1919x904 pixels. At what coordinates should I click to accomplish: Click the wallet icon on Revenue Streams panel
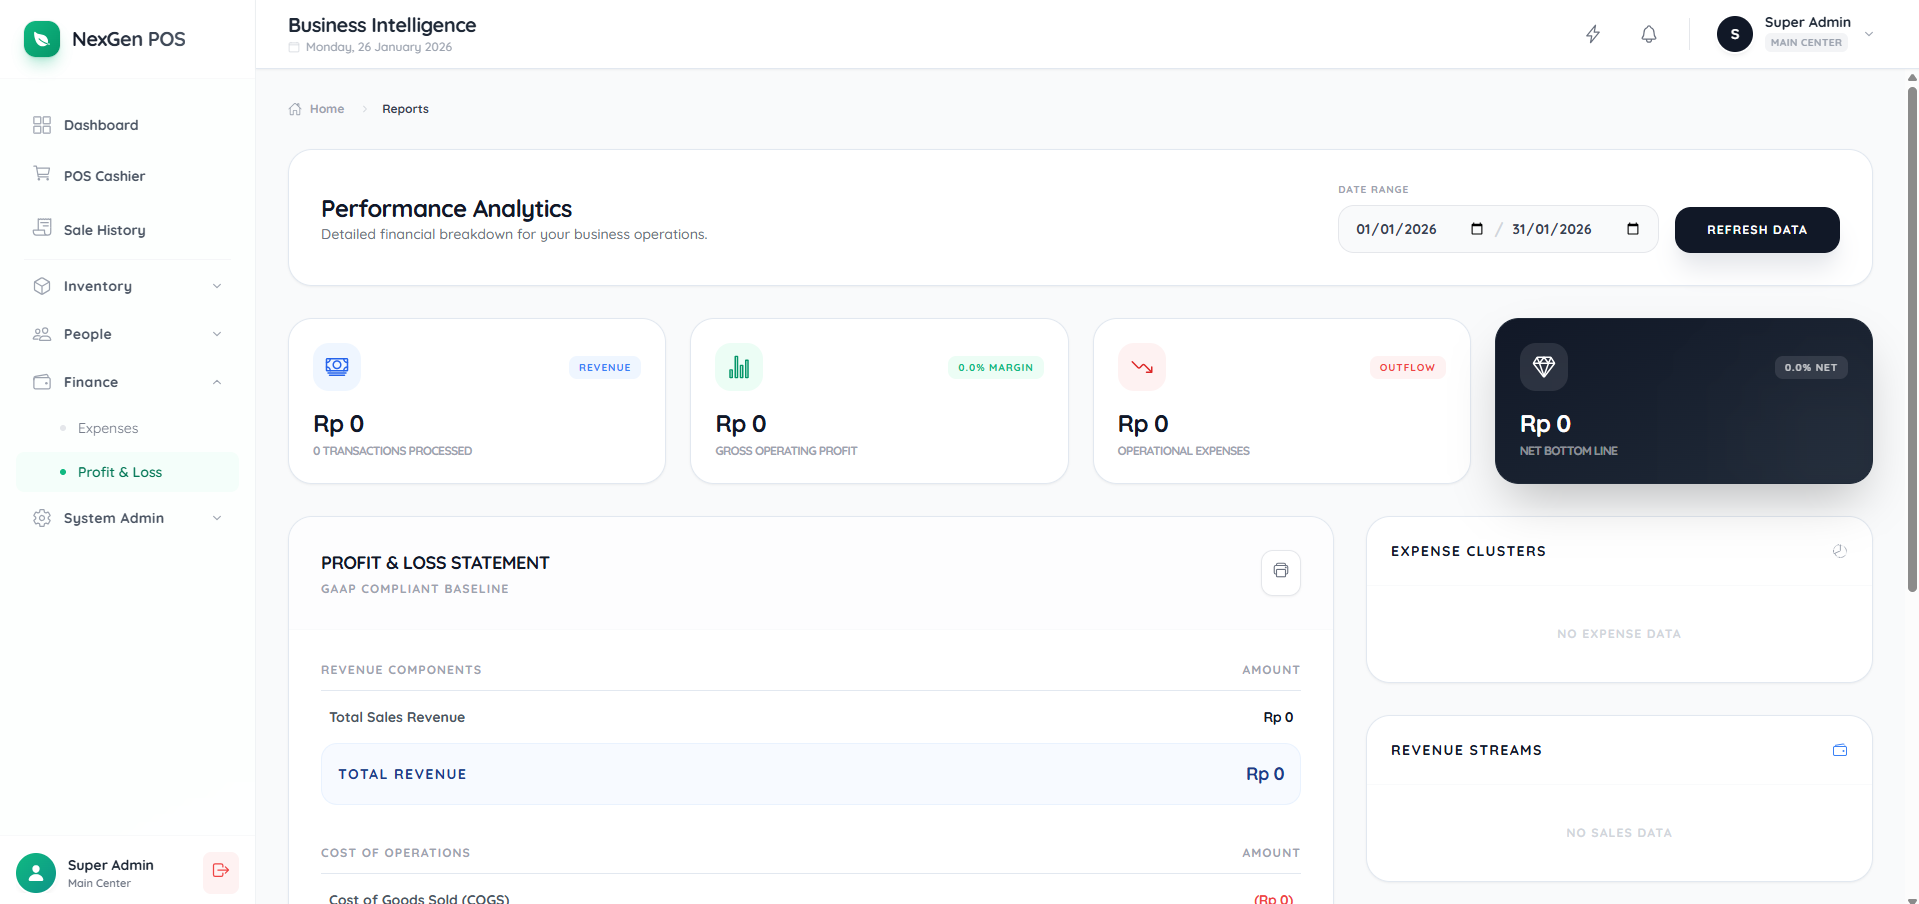pos(1840,749)
